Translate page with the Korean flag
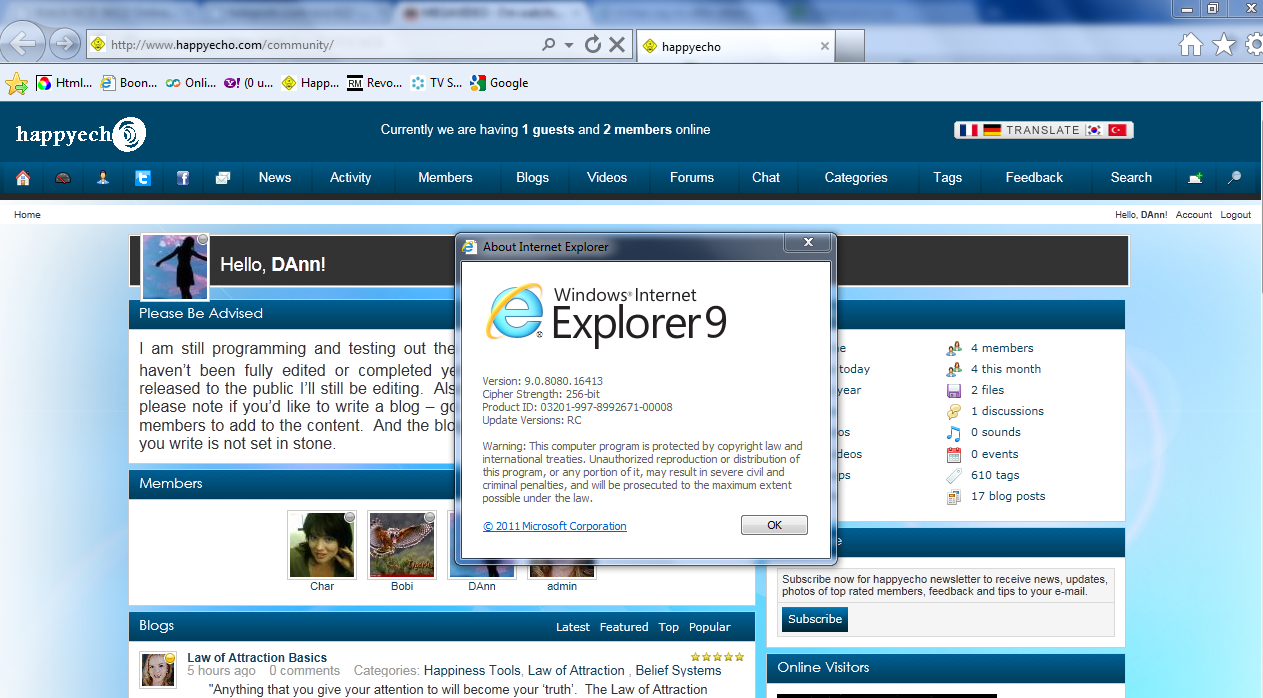This screenshot has width=1263, height=698. point(1094,130)
